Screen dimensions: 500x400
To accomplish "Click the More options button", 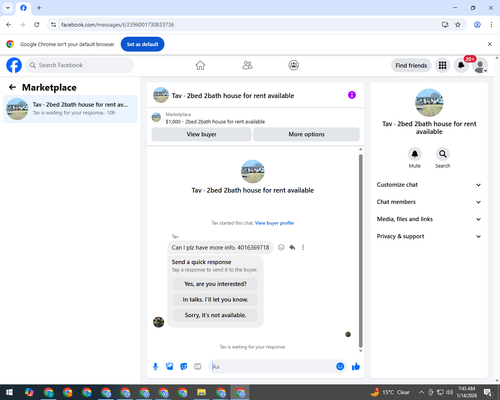I will pyautogui.click(x=306, y=134).
